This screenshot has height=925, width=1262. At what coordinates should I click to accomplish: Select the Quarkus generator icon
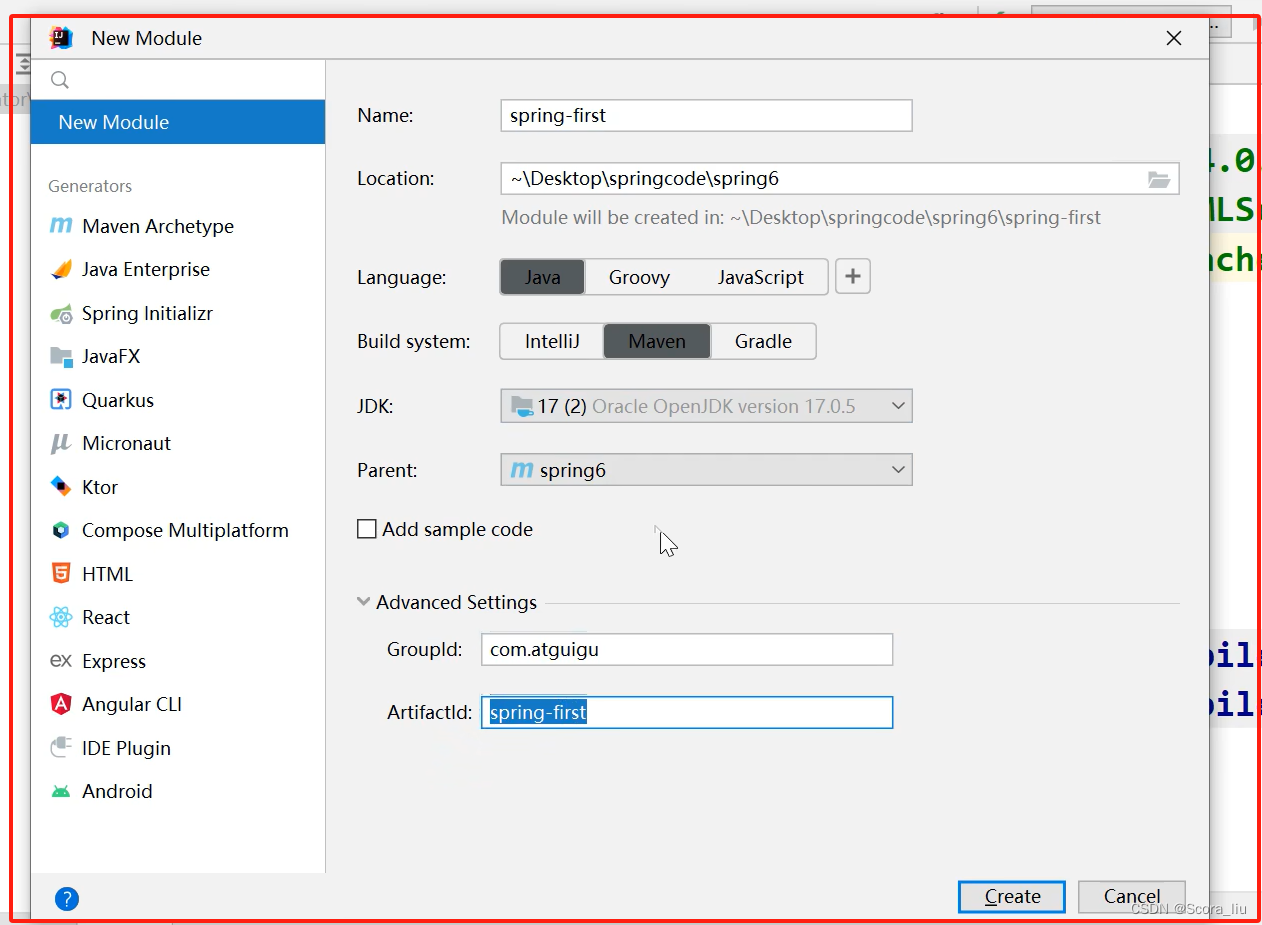(61, 400)
